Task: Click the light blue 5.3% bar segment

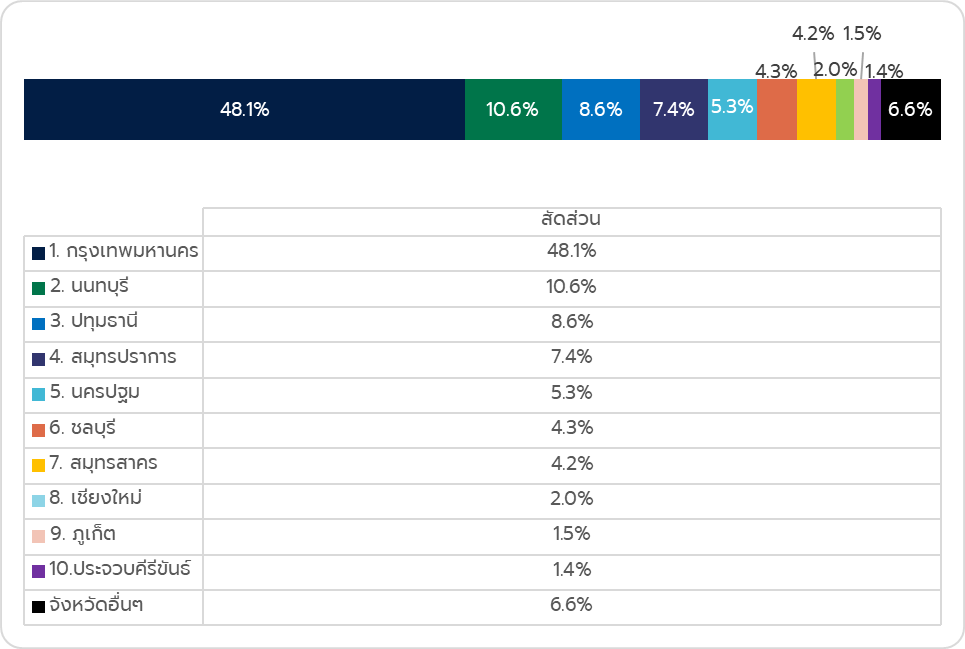Action: [732, 110]
